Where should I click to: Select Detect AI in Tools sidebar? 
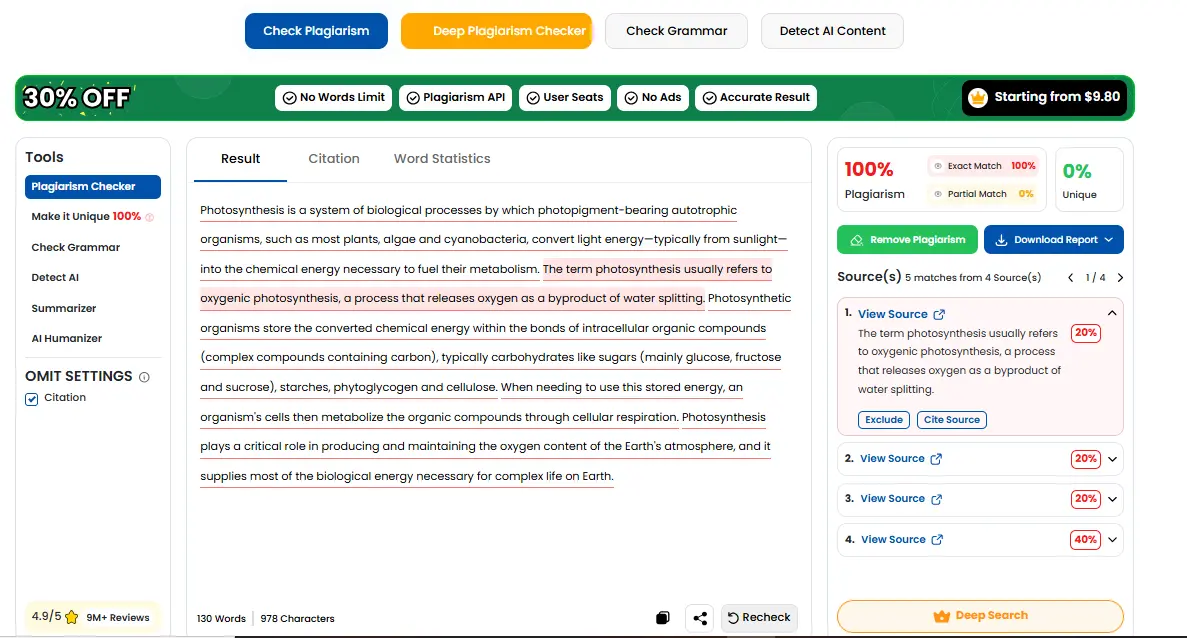[x=55, y=278]
